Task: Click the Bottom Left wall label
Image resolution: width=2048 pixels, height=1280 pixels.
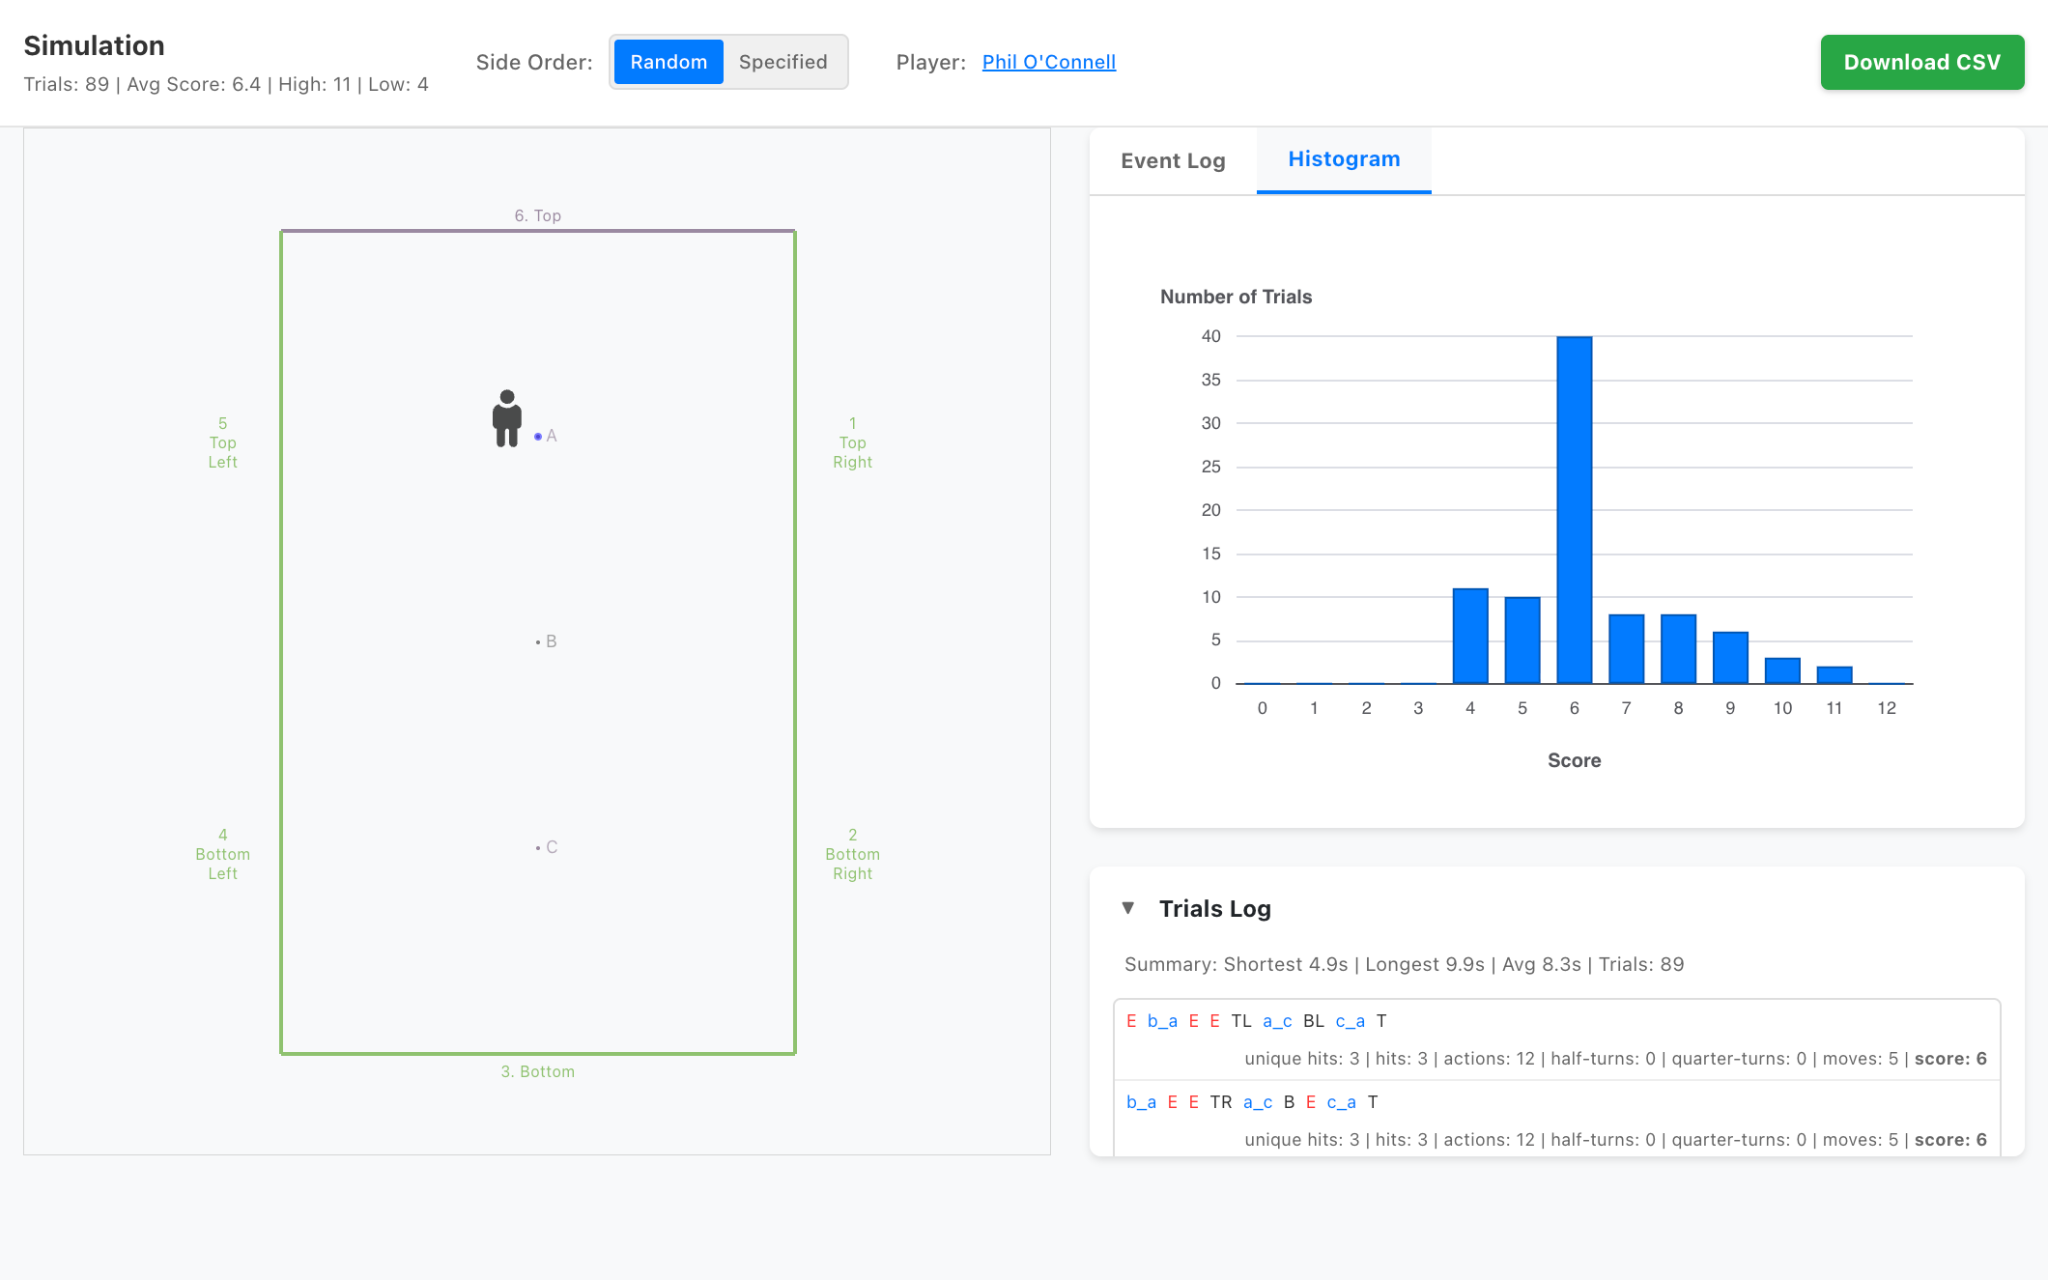Action: pyautogui.click(x=222, y=853)
